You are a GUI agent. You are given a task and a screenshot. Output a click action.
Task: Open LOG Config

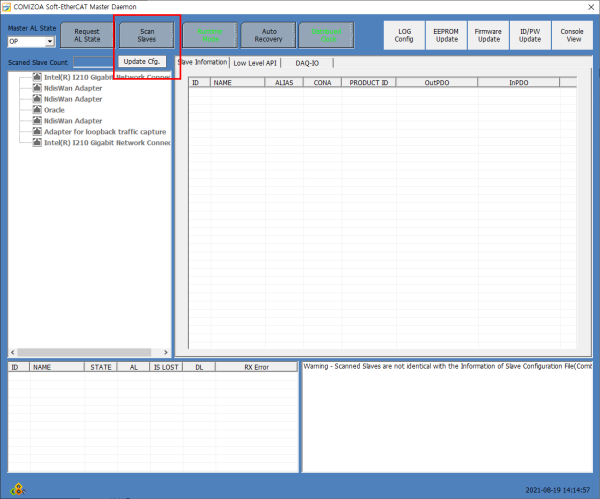click(404, 35)
